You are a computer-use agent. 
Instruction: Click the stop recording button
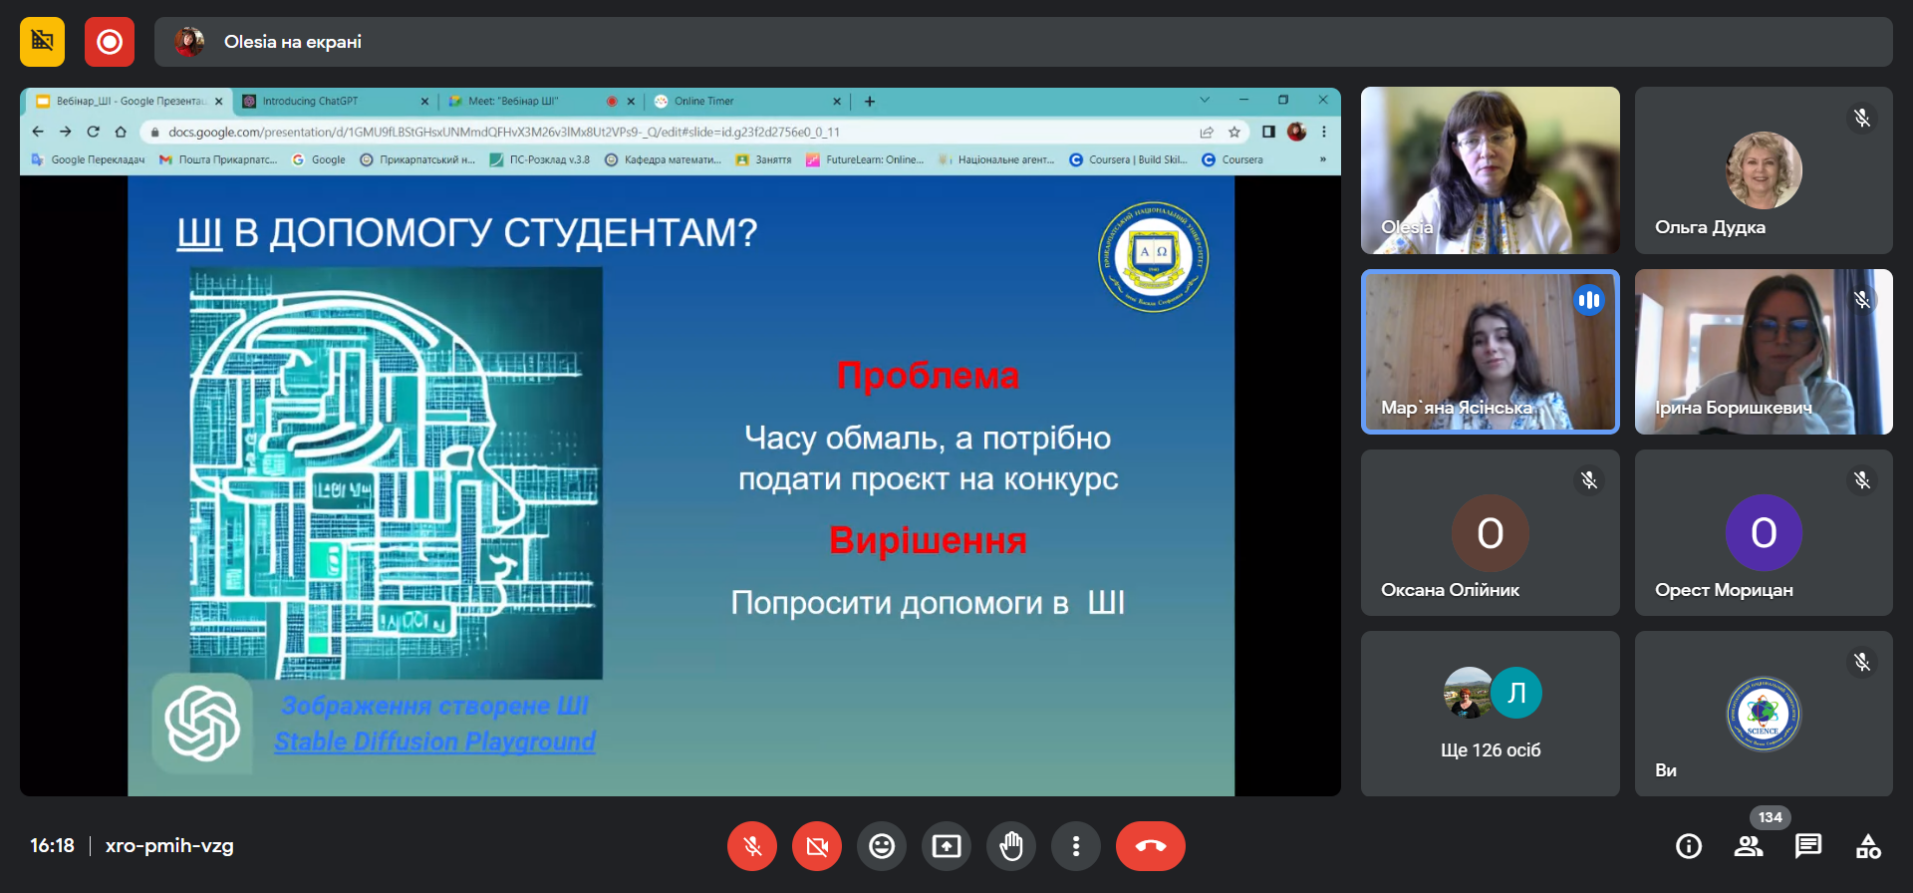pos(109,42)
